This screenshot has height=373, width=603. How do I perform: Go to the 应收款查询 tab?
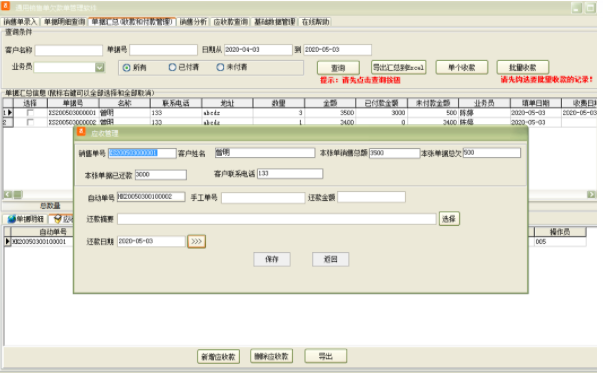pyautogui.click(x=231, y=22)
